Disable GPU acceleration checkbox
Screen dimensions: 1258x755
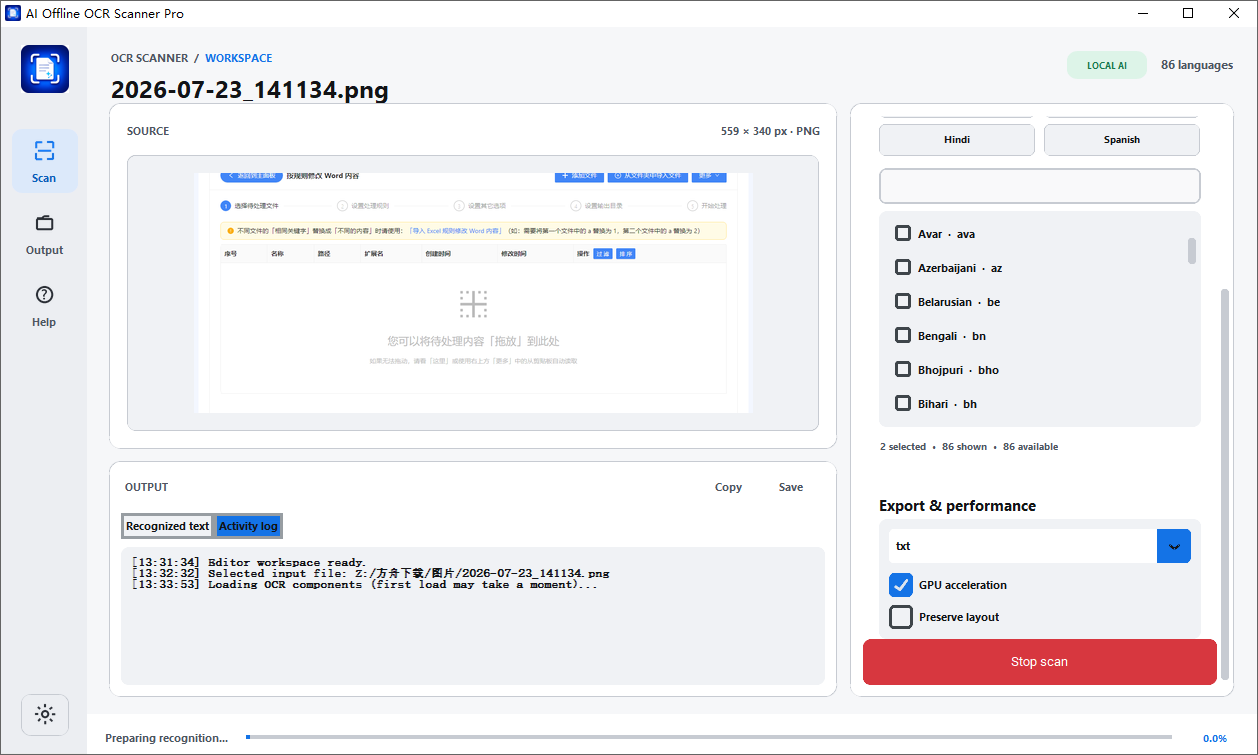pyautogui.click(x=901, y=585)
